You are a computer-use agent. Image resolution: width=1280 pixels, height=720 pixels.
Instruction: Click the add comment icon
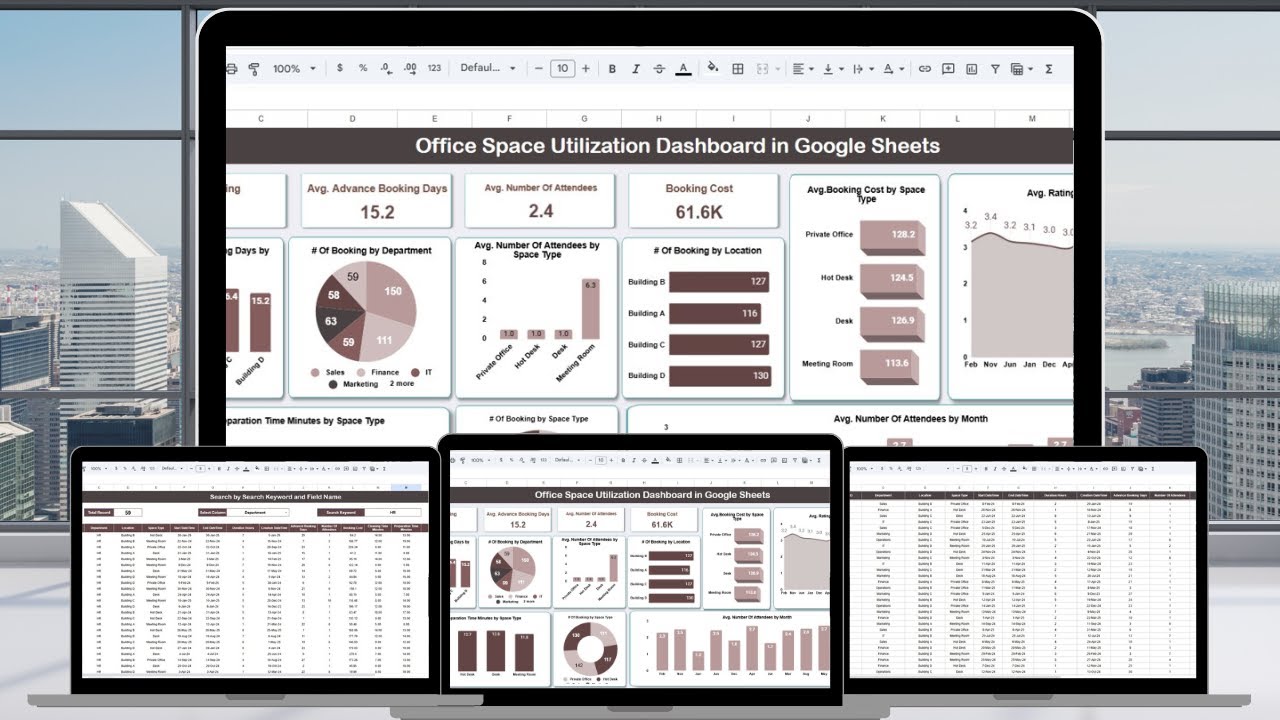click(x=948, y=69)
